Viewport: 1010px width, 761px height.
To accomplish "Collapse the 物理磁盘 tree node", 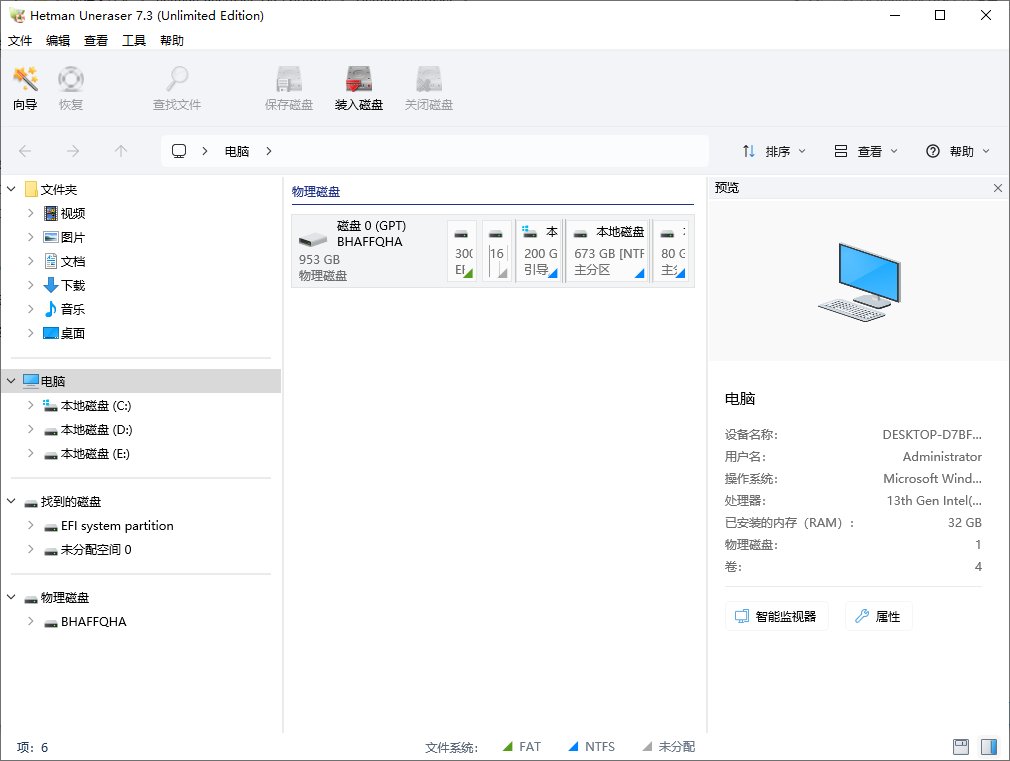I will 11,597.
